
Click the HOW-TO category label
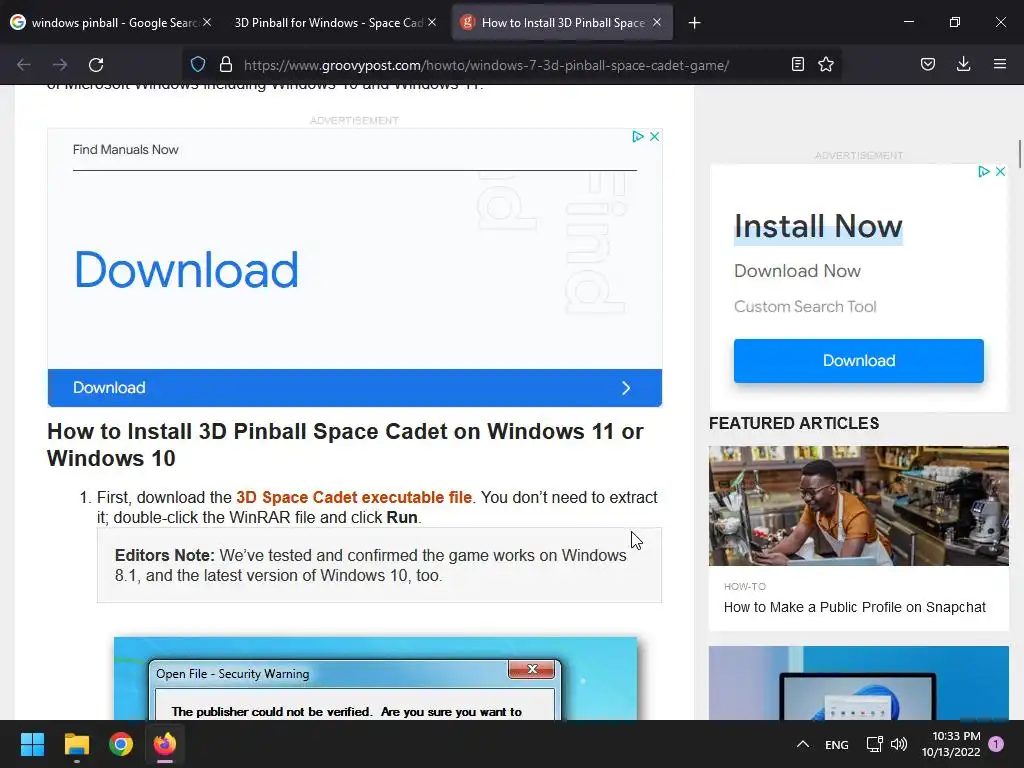[x=745, y=586]
